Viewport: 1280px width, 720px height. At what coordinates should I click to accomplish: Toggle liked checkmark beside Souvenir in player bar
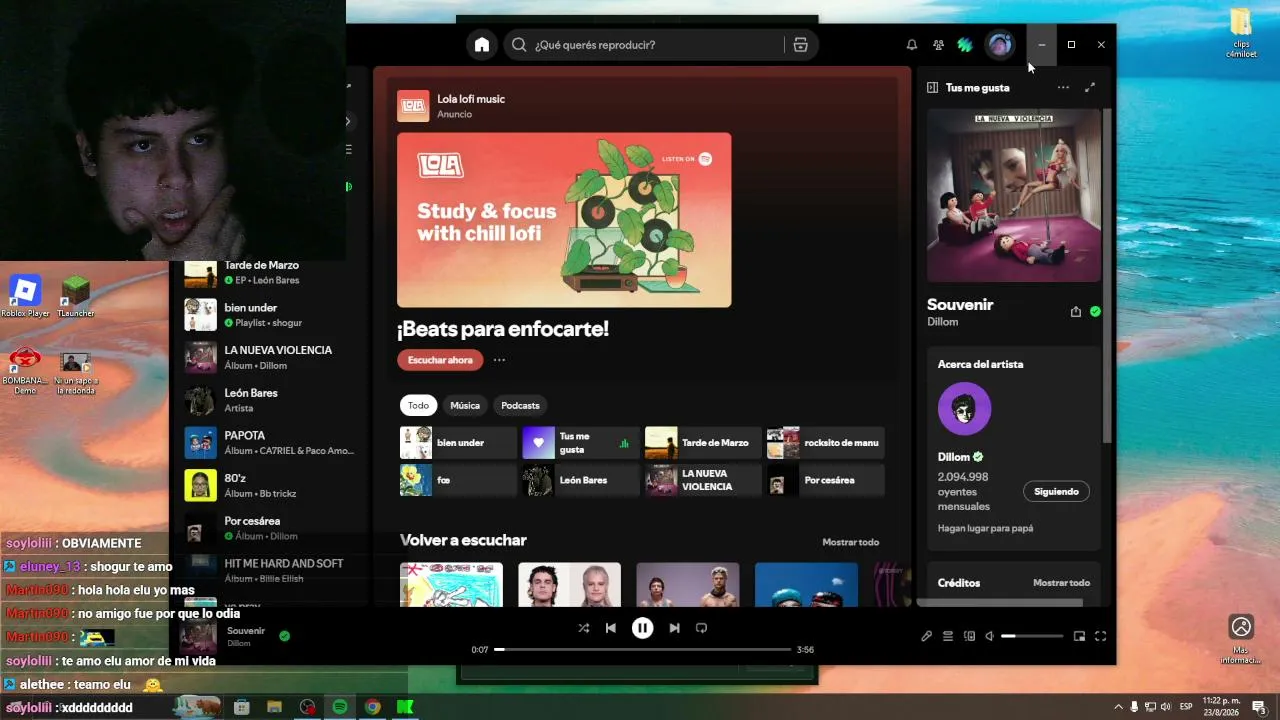click(x=285, y=636)
